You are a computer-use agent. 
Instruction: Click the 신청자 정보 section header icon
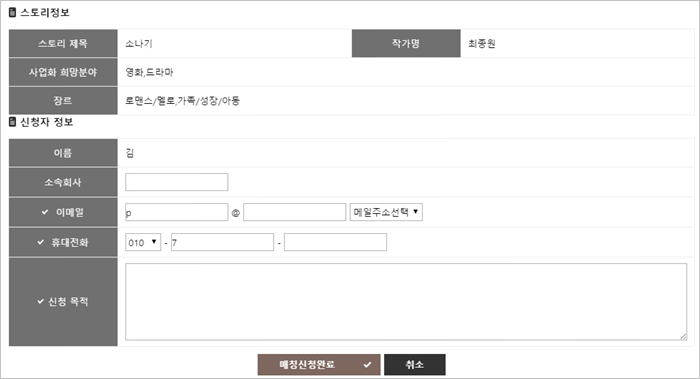click(x=12, y=122)
